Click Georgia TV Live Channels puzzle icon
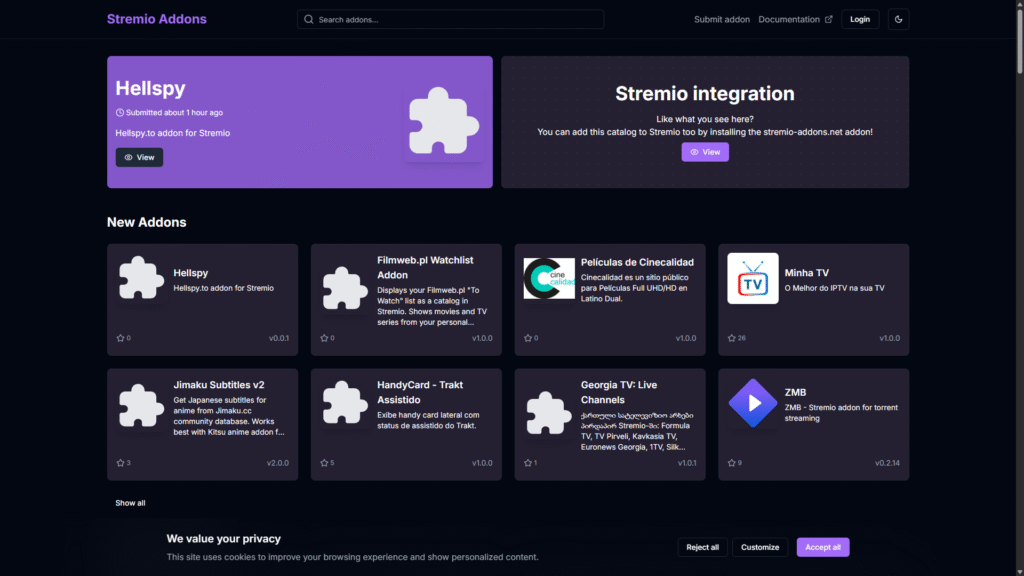The width and height of the screenshot is (1024, 576). coord(548,413)
